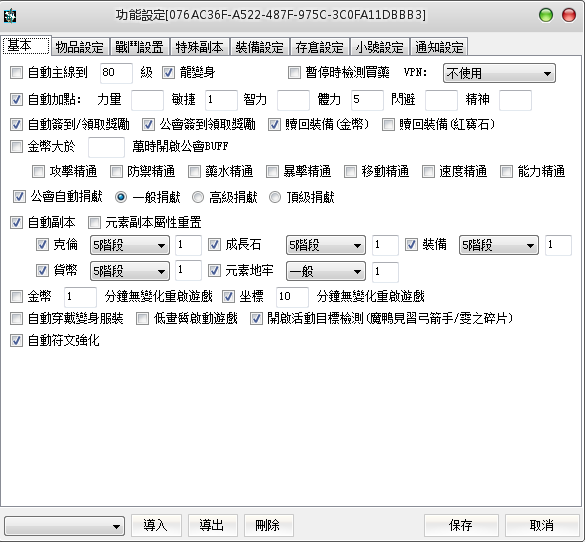Click the red round close button
The width and height of the screenshot is (585, 542).
569,15
